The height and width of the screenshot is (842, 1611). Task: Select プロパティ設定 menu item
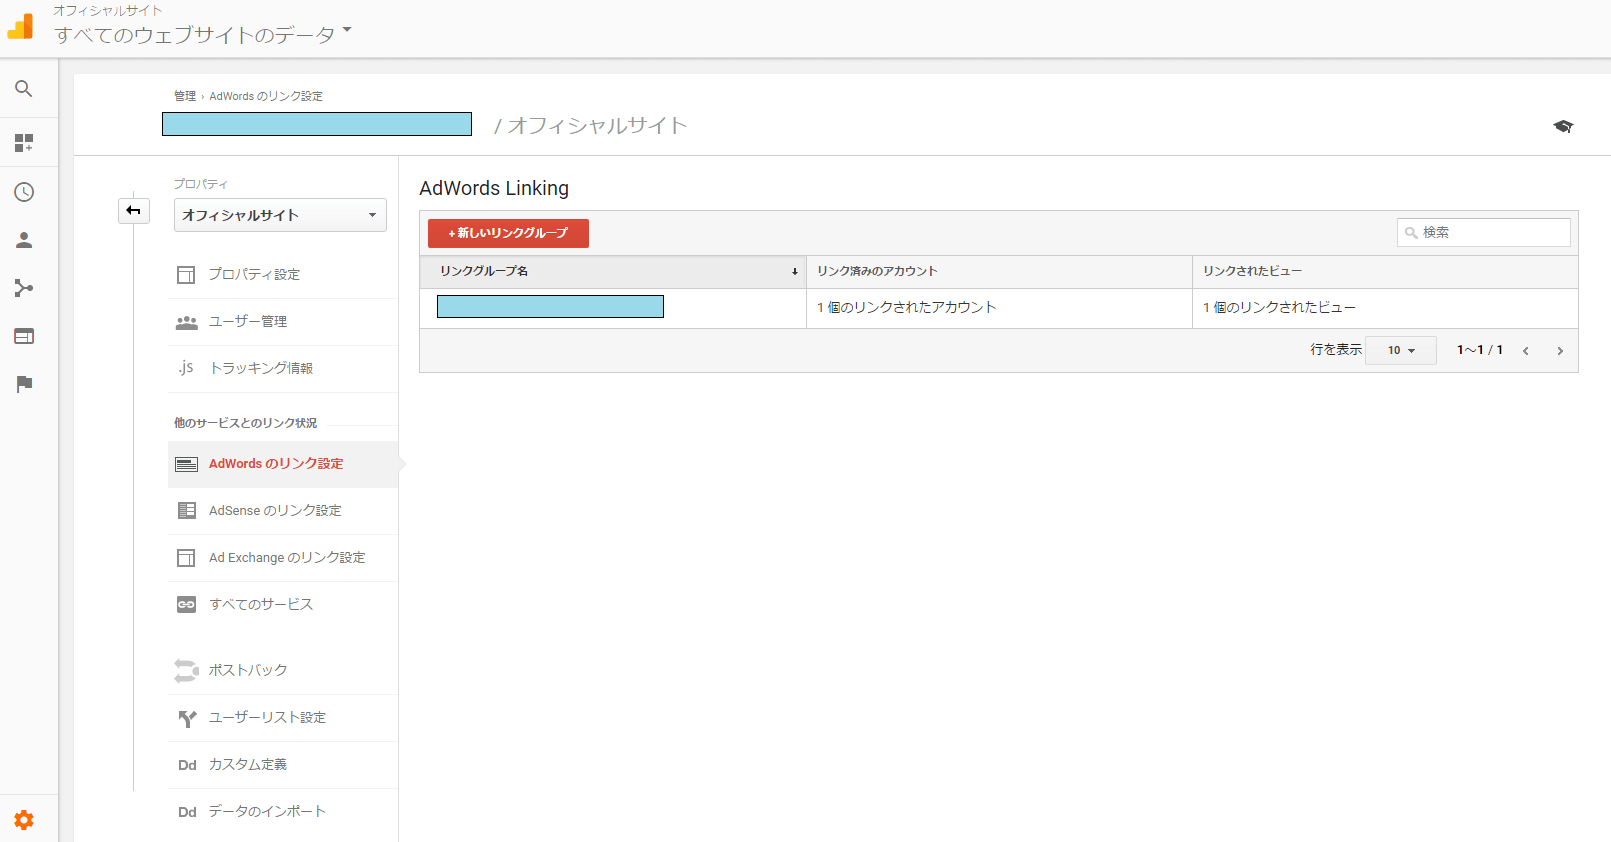pyautogui.click(x=283, y=275)
